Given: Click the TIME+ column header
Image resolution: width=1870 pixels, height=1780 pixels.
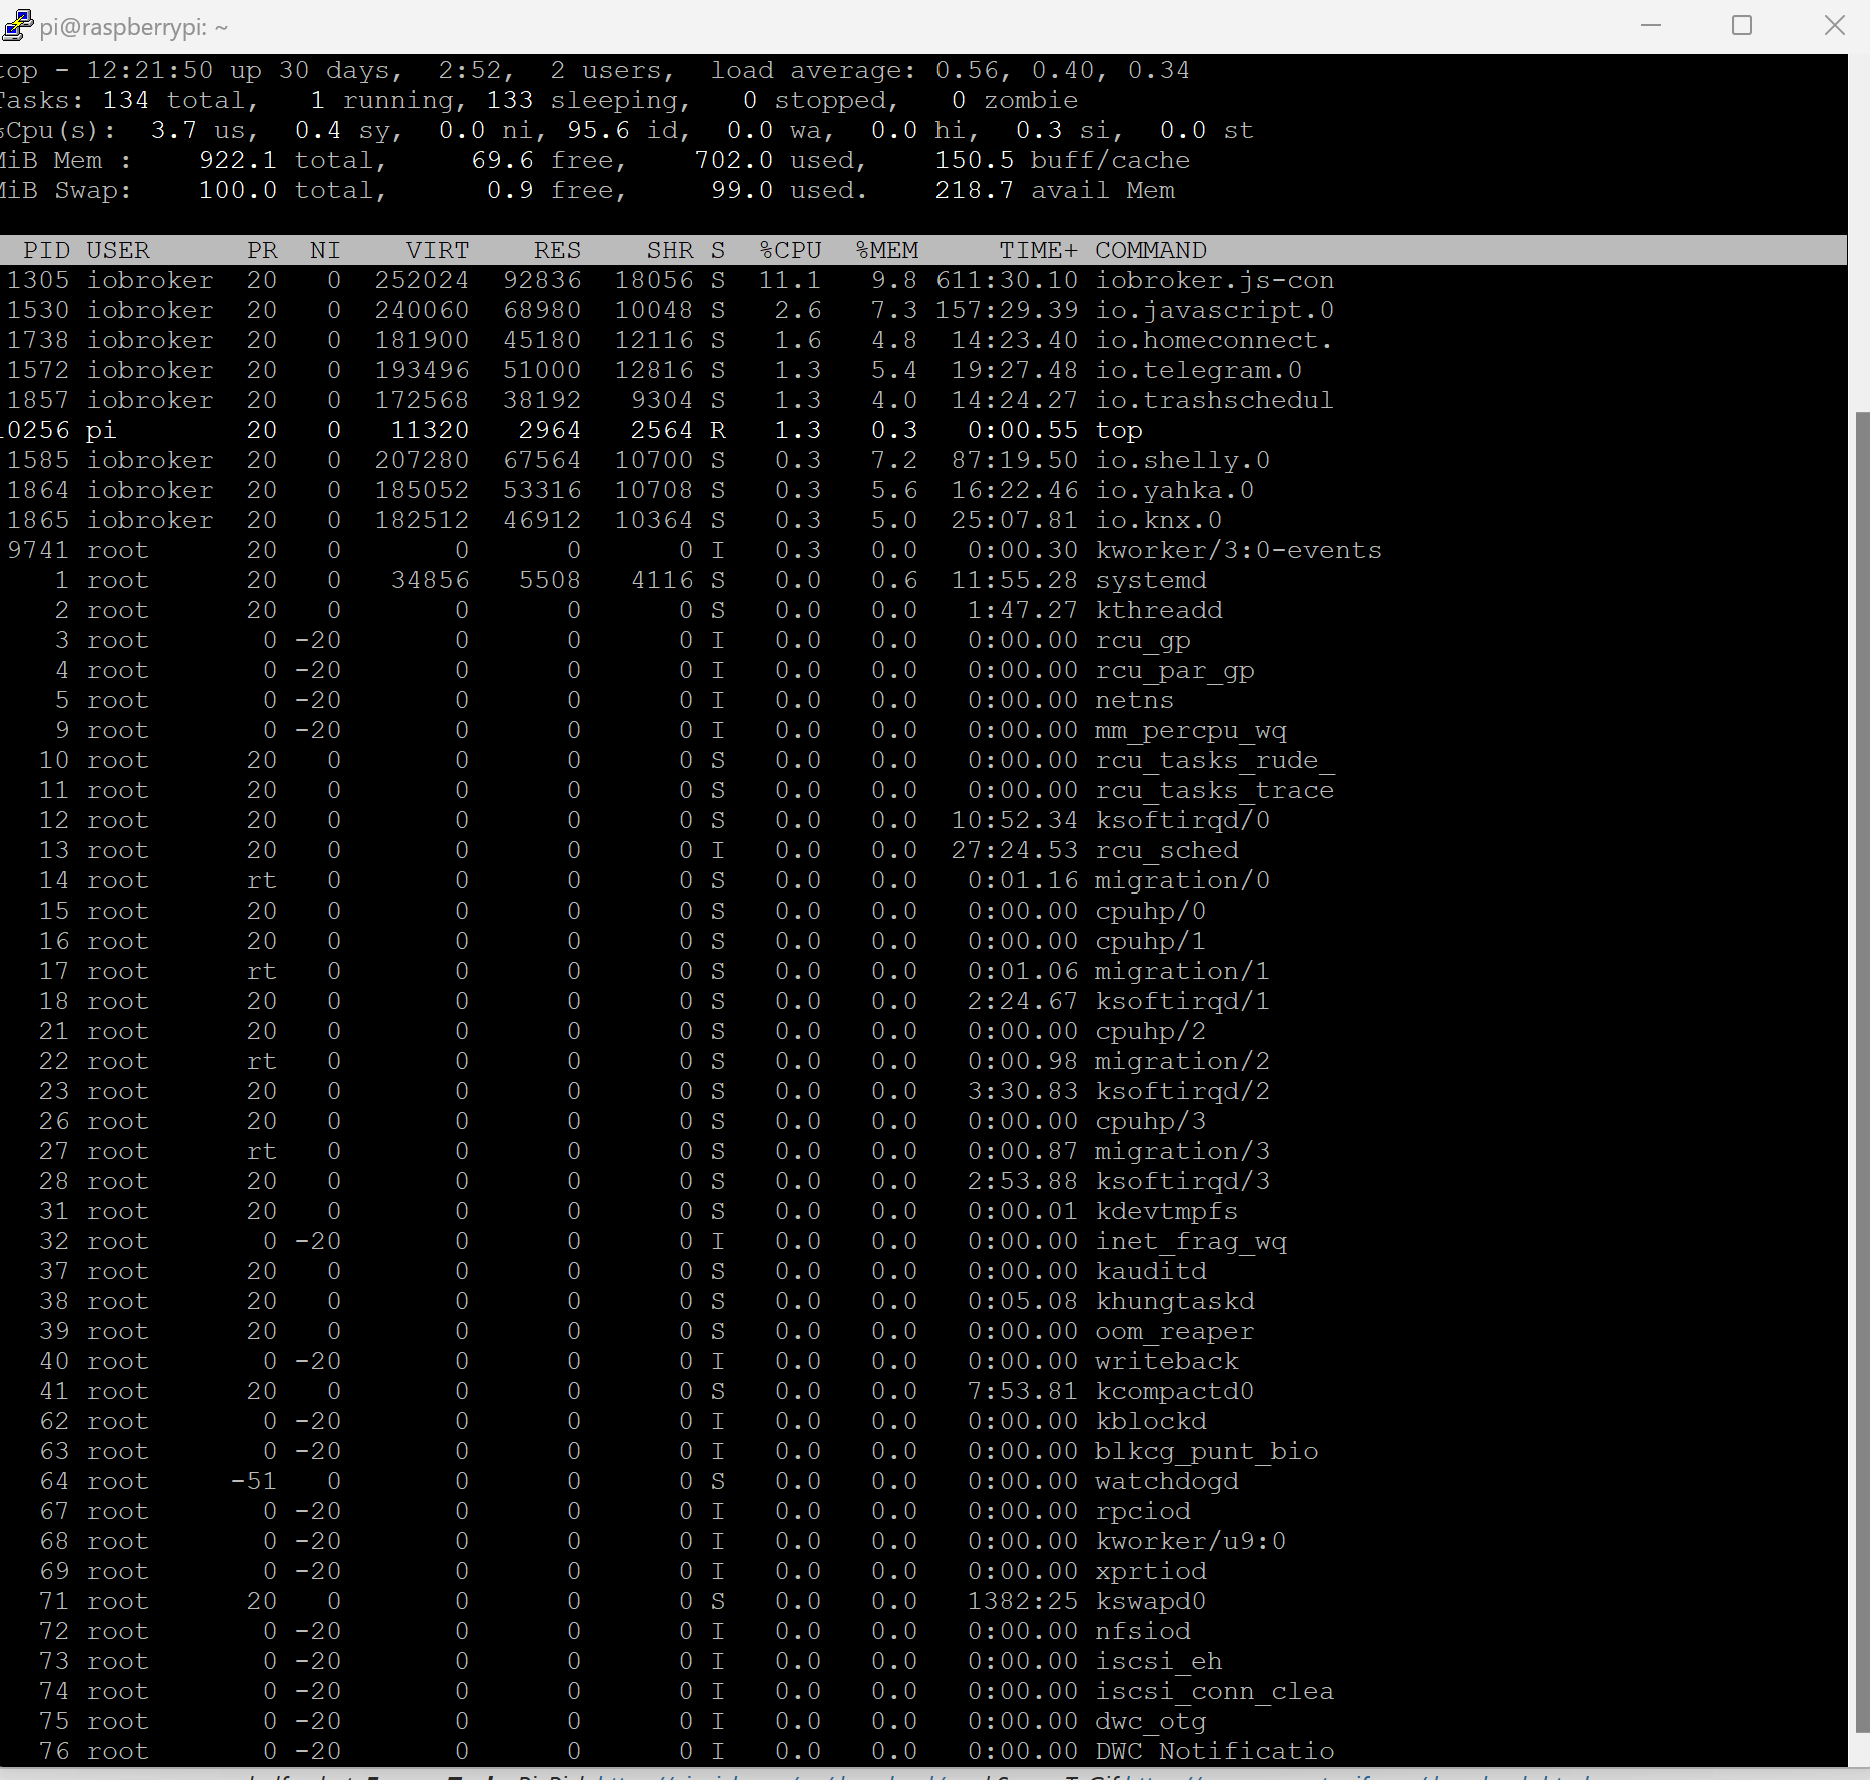Looking at the screenshot, I should pos(1038,250).
